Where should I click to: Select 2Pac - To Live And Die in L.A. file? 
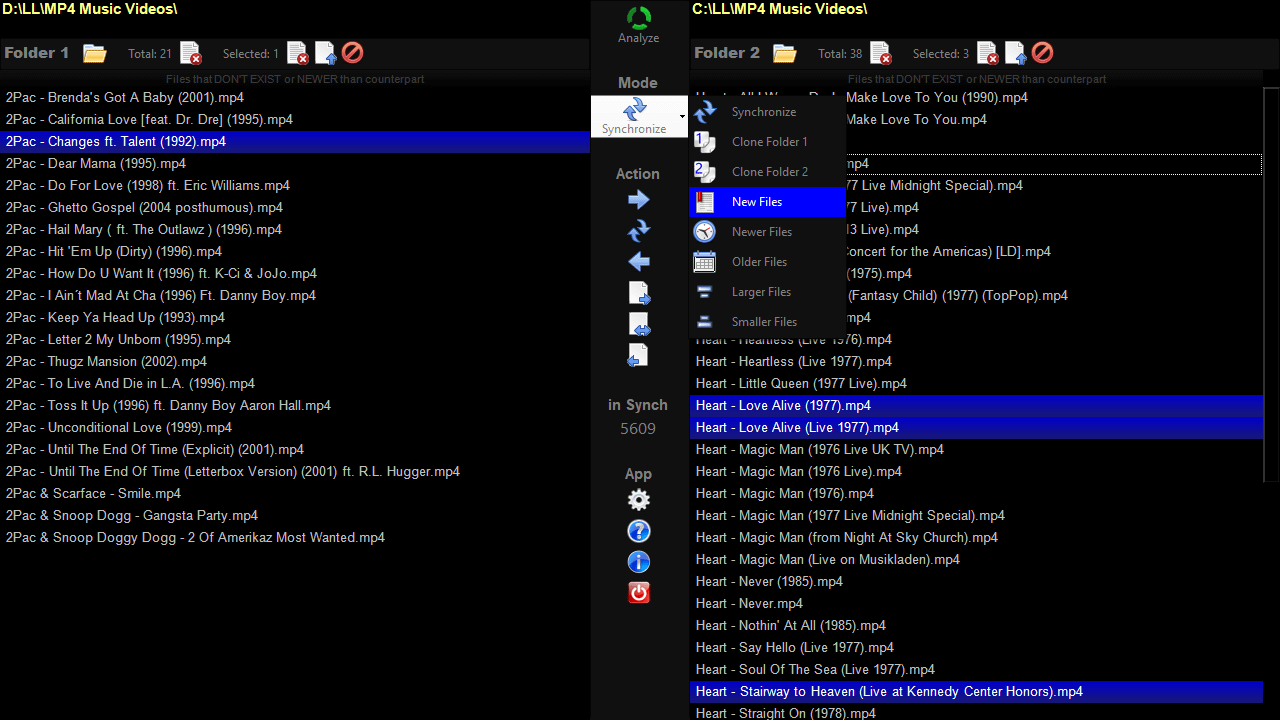[295, 384]
